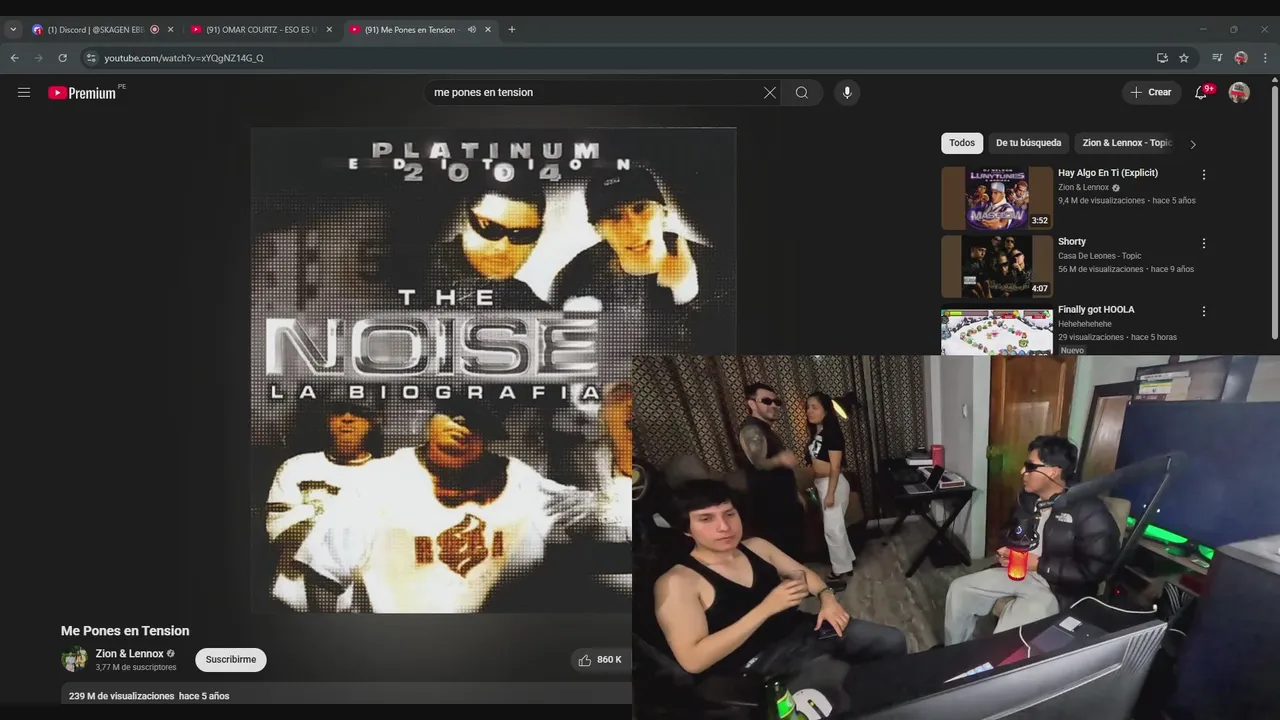Open the Chrome profile avatar
Viewport: 1280px width, 720px height.
pyautogui.click(x=1241, y=58)
